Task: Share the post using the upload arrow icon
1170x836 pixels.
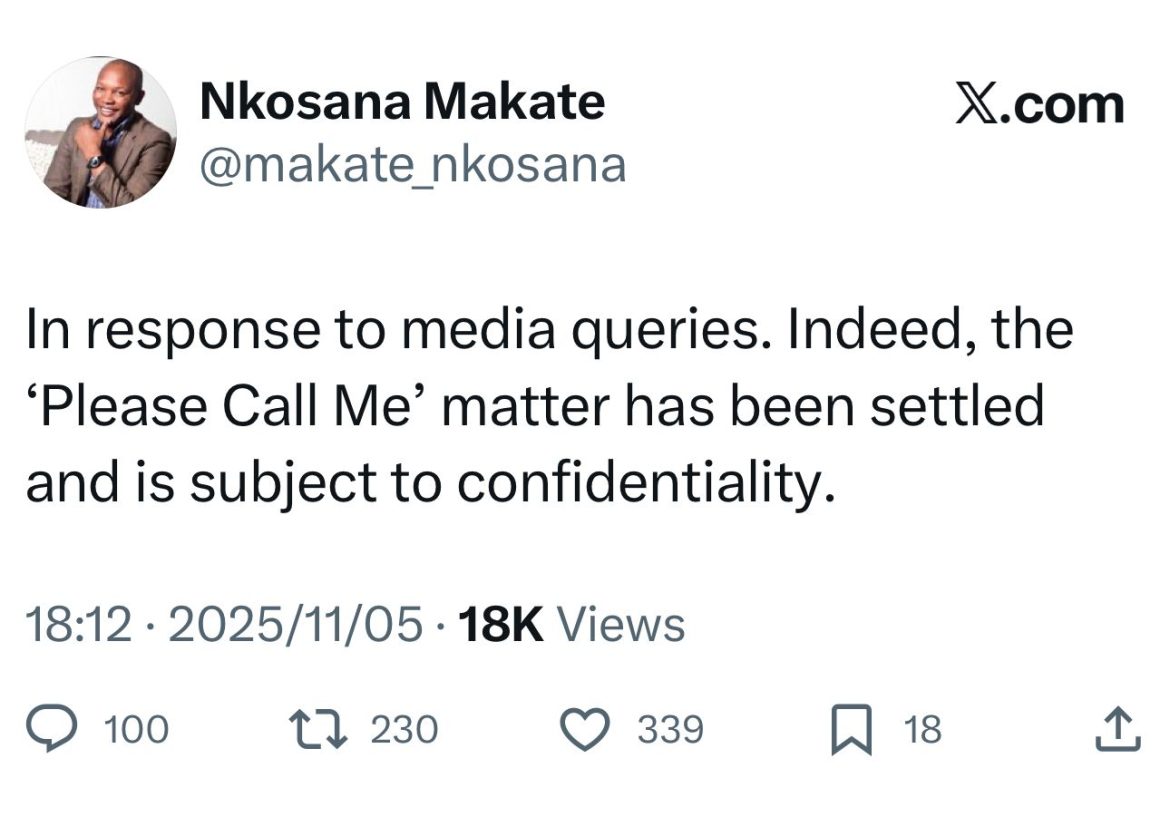Action: click(1117, 729)
